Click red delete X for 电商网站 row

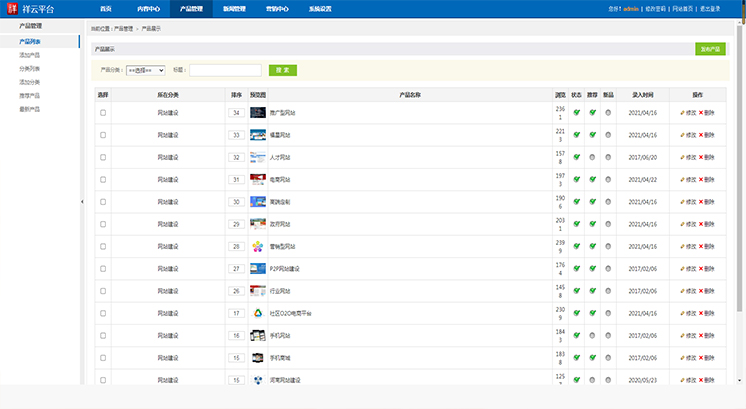pos(701,179)
